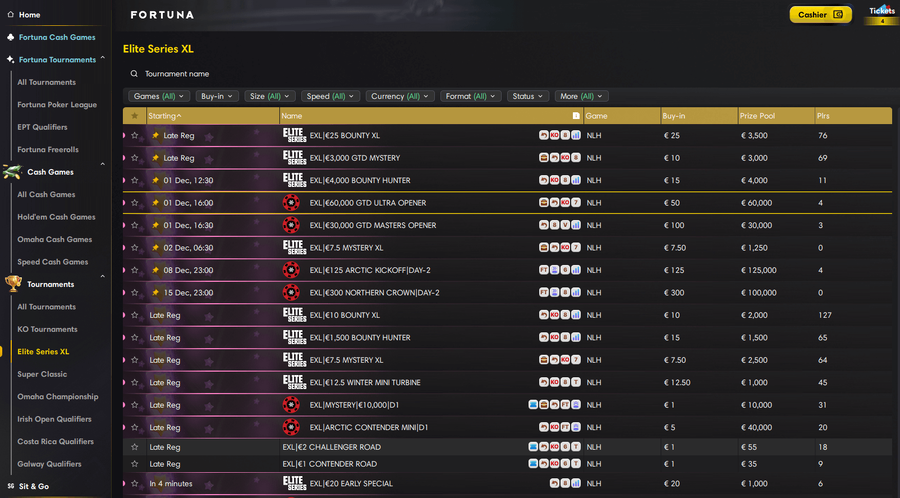Favorite the €7.5 MYSTERY XL 02 Dec star
This screenshot has height=498, width=900.
135,248
